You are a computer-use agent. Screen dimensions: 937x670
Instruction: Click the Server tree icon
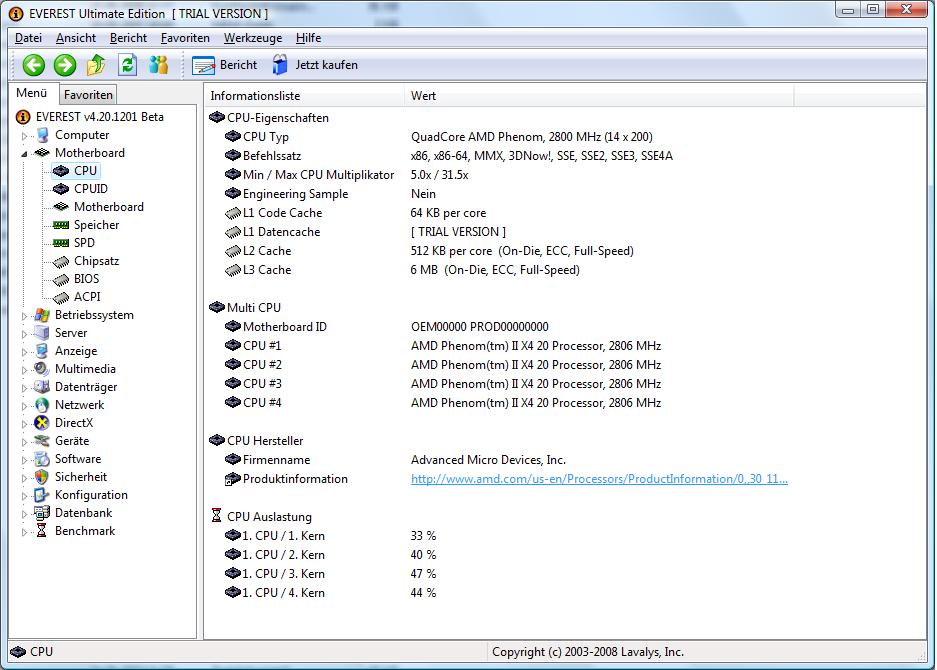[42, 333]
